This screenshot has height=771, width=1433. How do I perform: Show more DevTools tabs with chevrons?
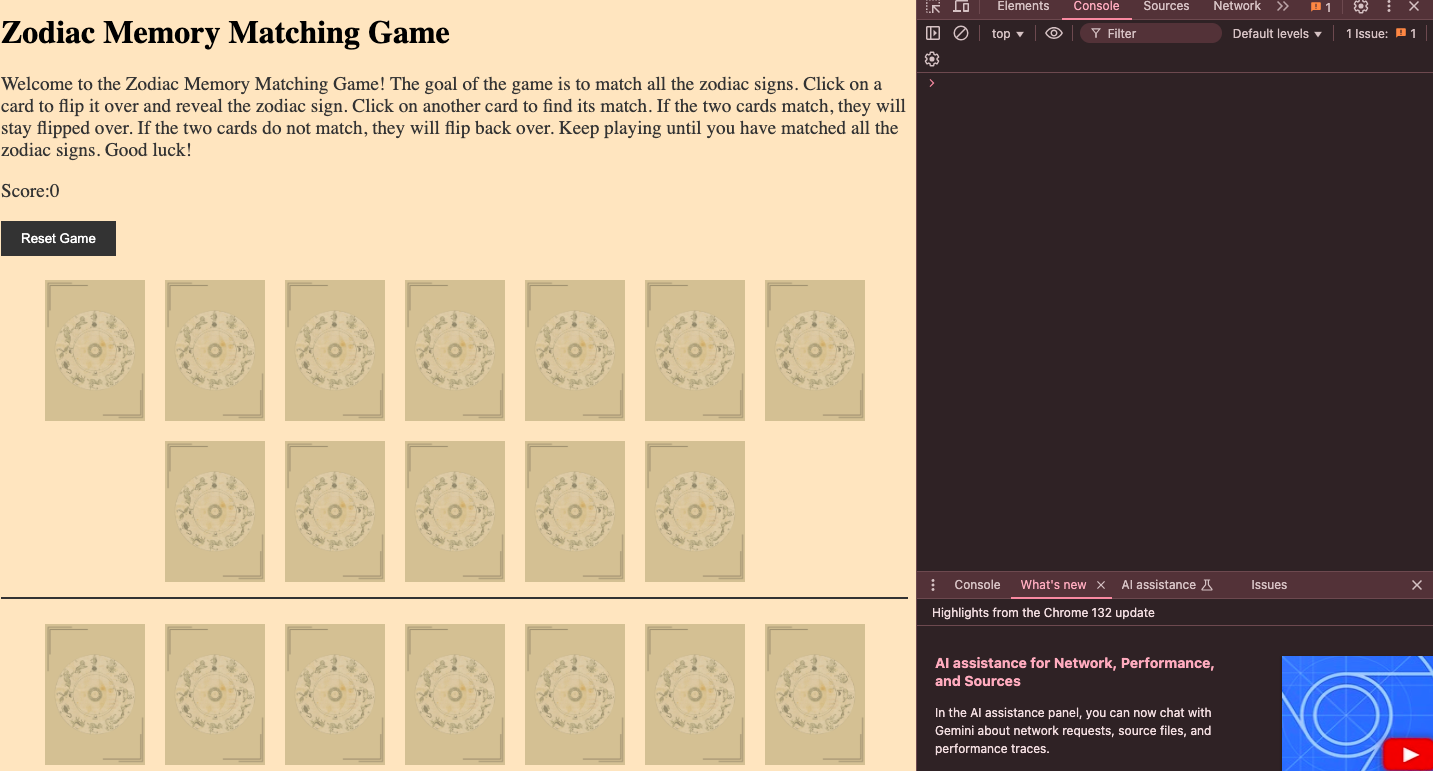[1283, 7]
